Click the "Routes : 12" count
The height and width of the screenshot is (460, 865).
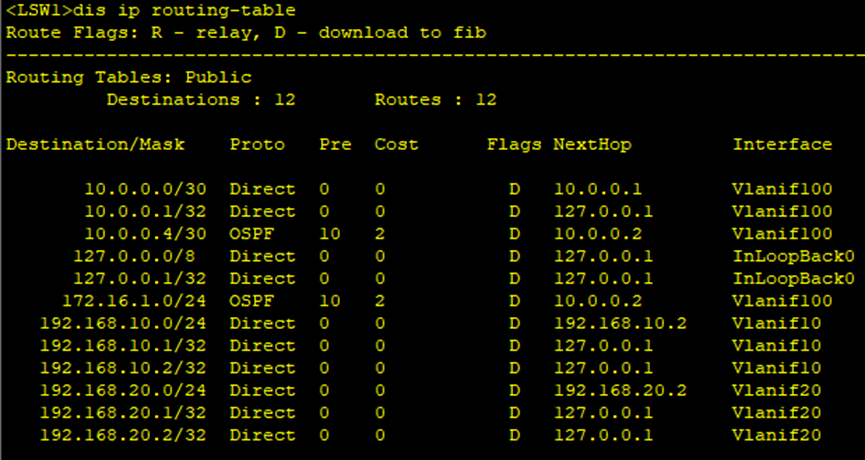tap(435, 100)
